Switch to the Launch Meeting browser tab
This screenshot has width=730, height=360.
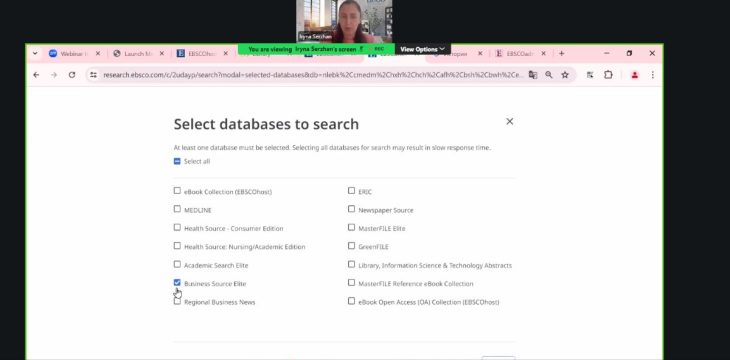[x=138, y=54]
